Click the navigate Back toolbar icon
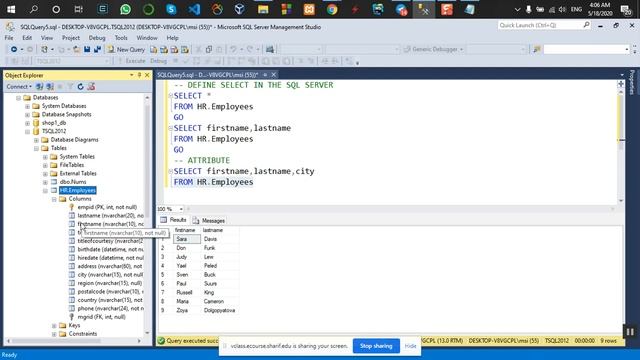Image resolution: width=640 pixels, height=360 pixels. click(14, 49)
